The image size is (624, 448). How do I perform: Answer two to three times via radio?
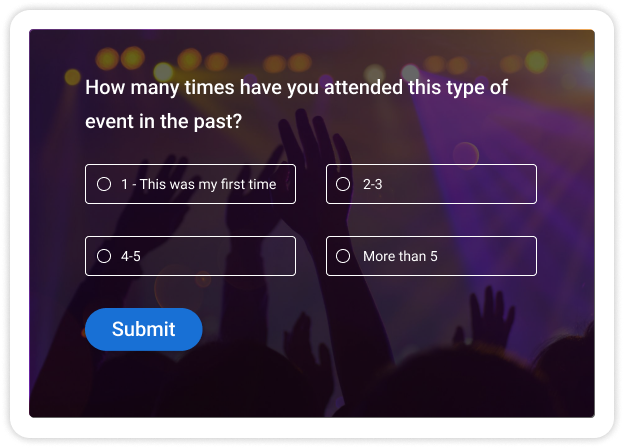(343, 184)
